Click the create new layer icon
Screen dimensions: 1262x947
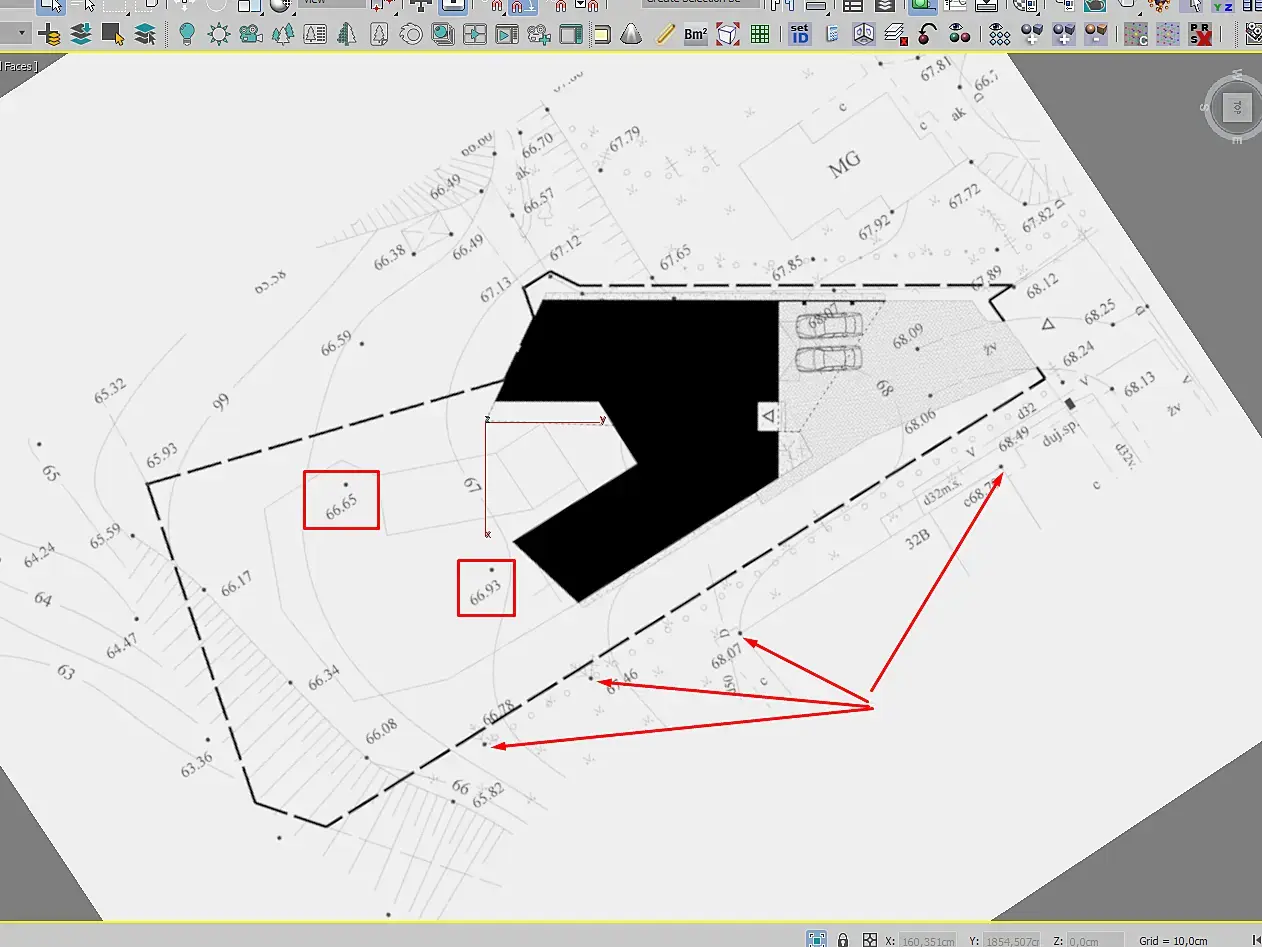point(49,36)
